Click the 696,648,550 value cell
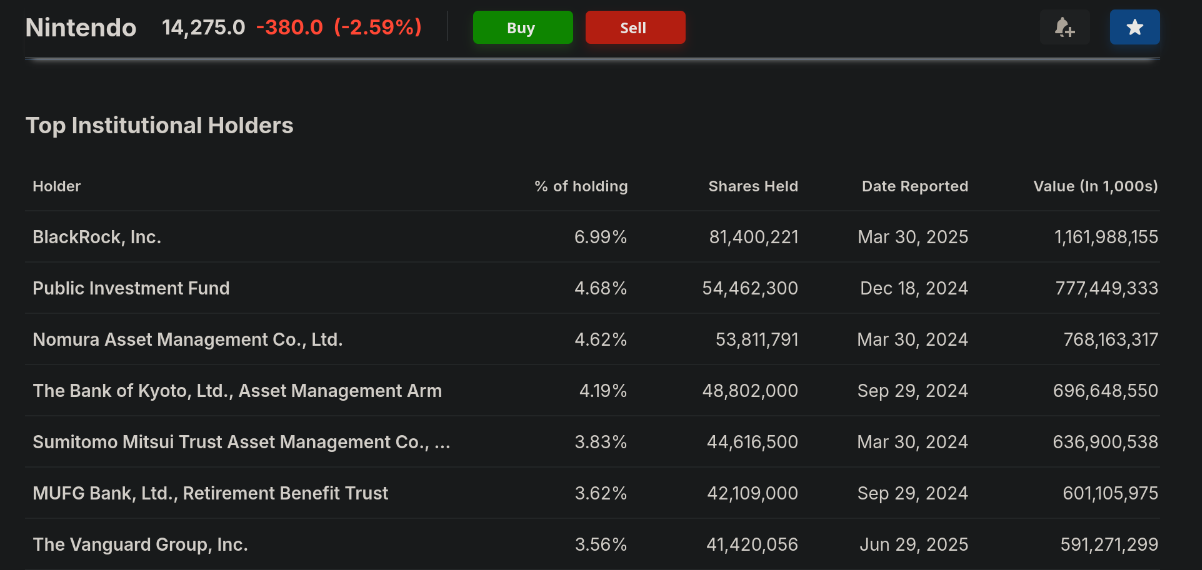 (1106, 391)
